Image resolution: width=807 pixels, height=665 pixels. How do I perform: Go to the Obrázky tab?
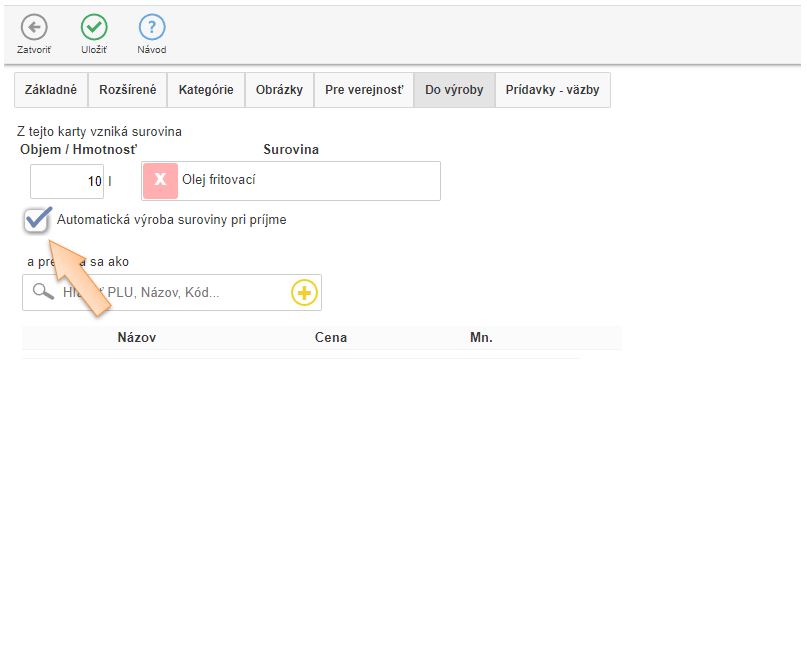click(279, 90)
